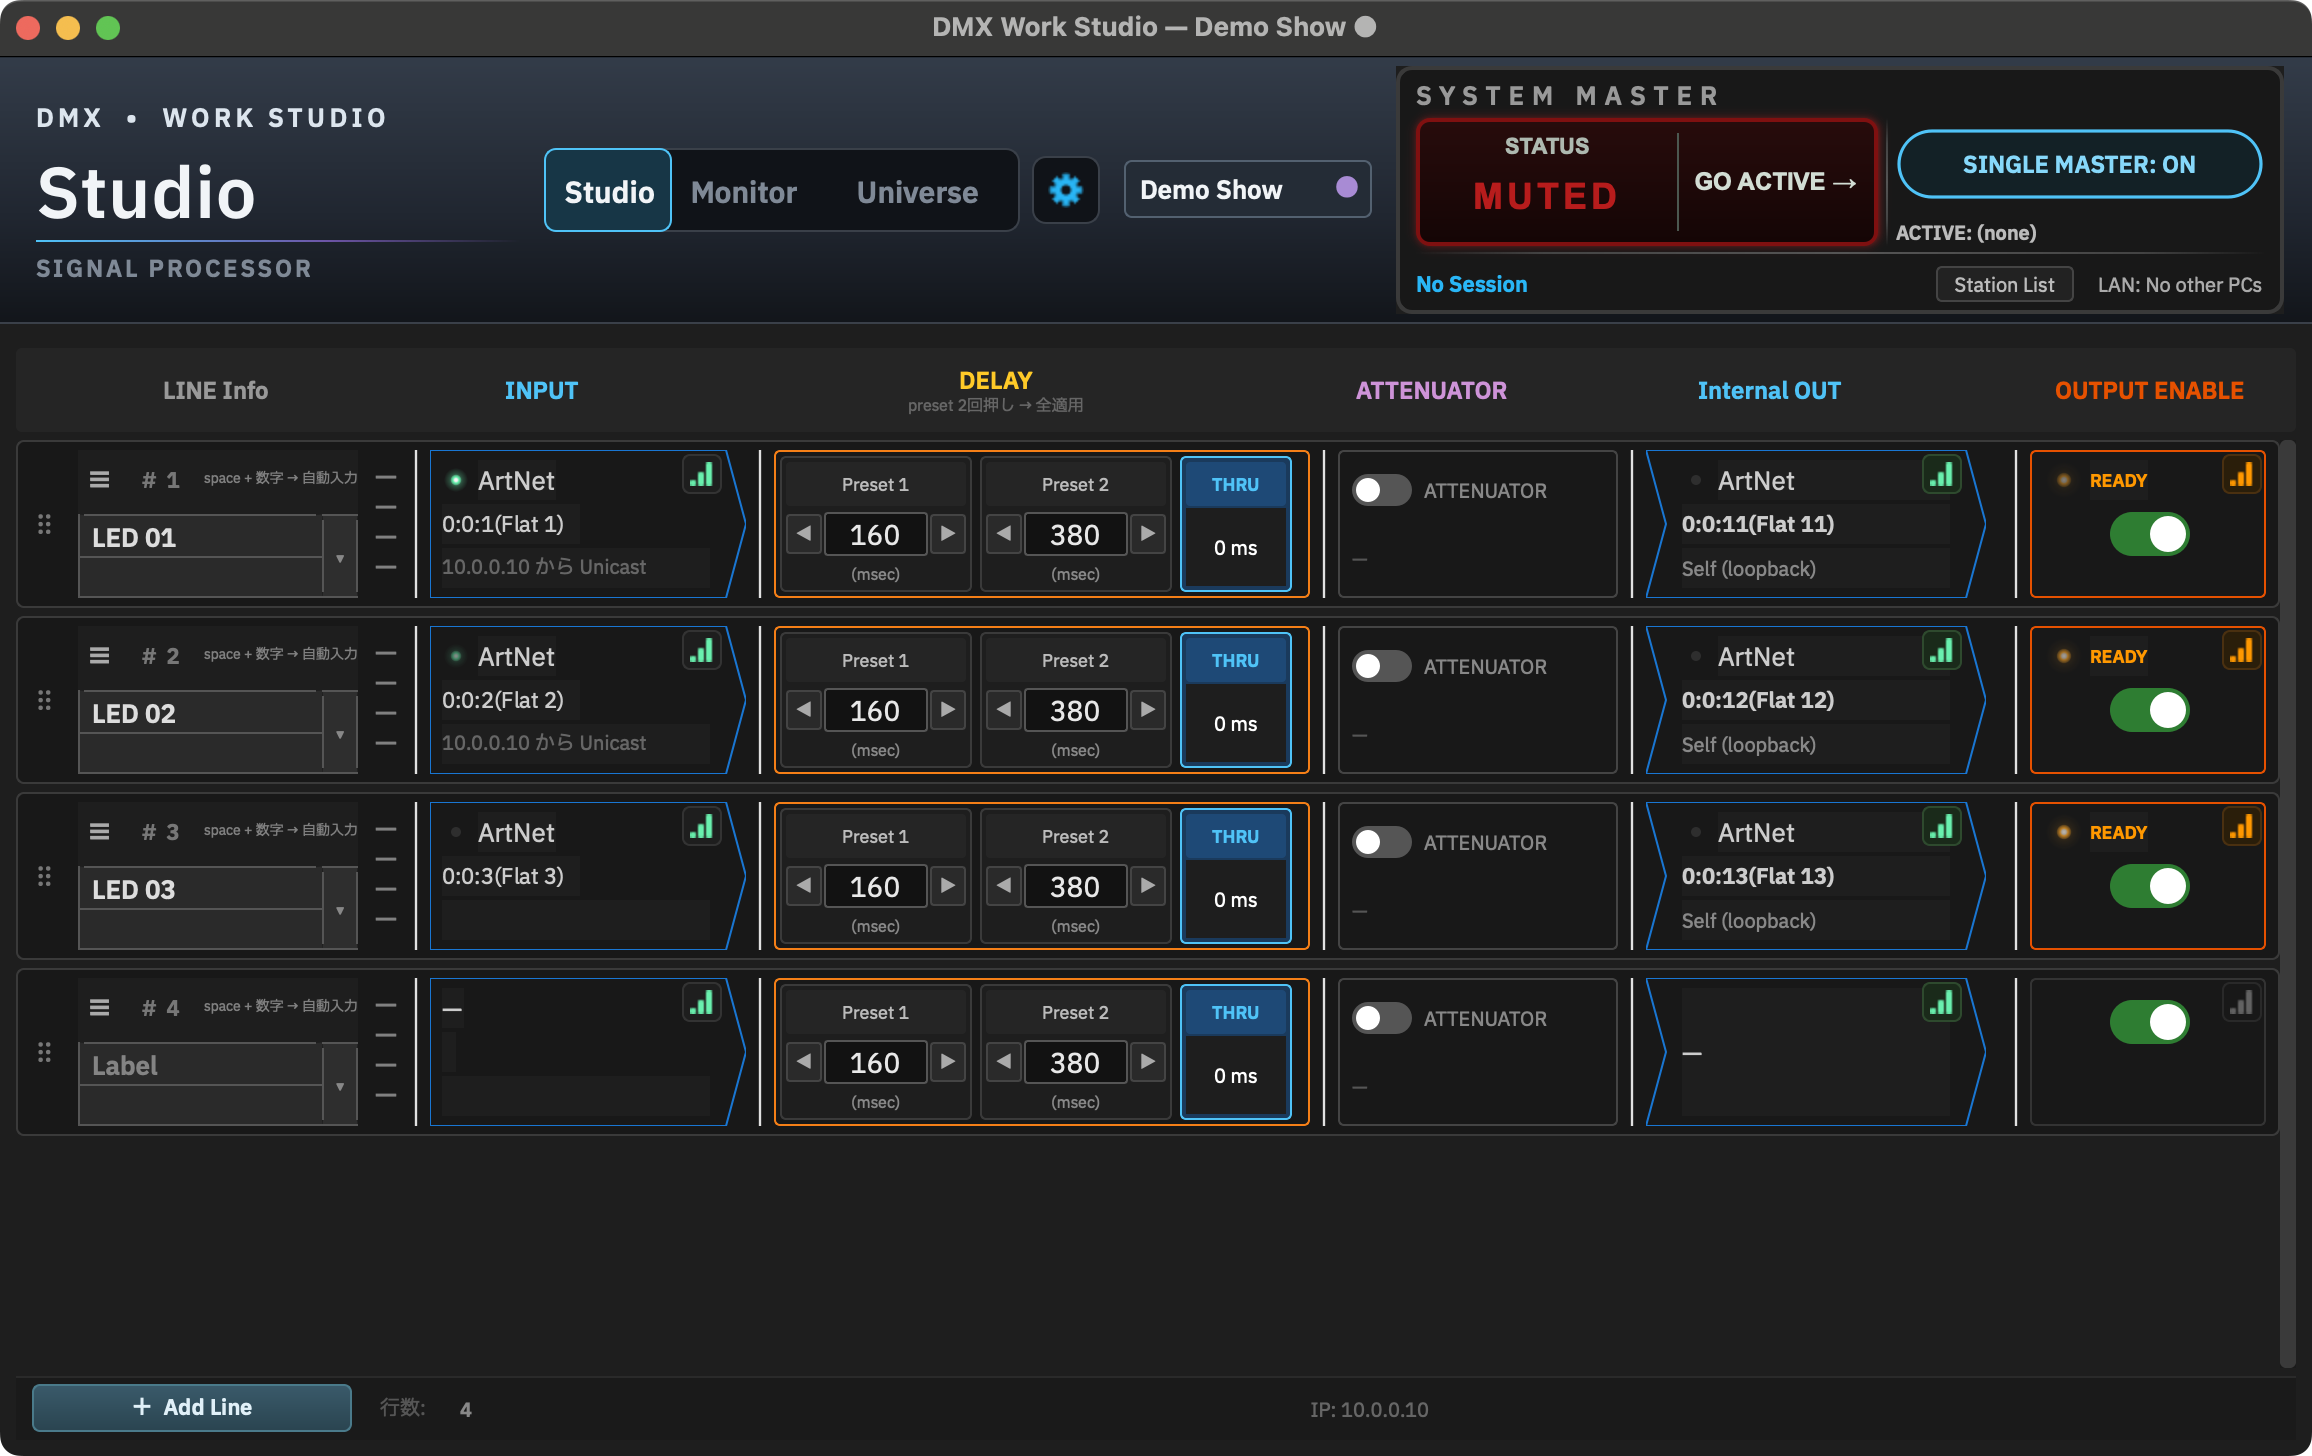This screenshot has width=2312, height=1456.
Task: Increase Preset 1 delay on line 1 with the right arrow
Action: (947, 534)
